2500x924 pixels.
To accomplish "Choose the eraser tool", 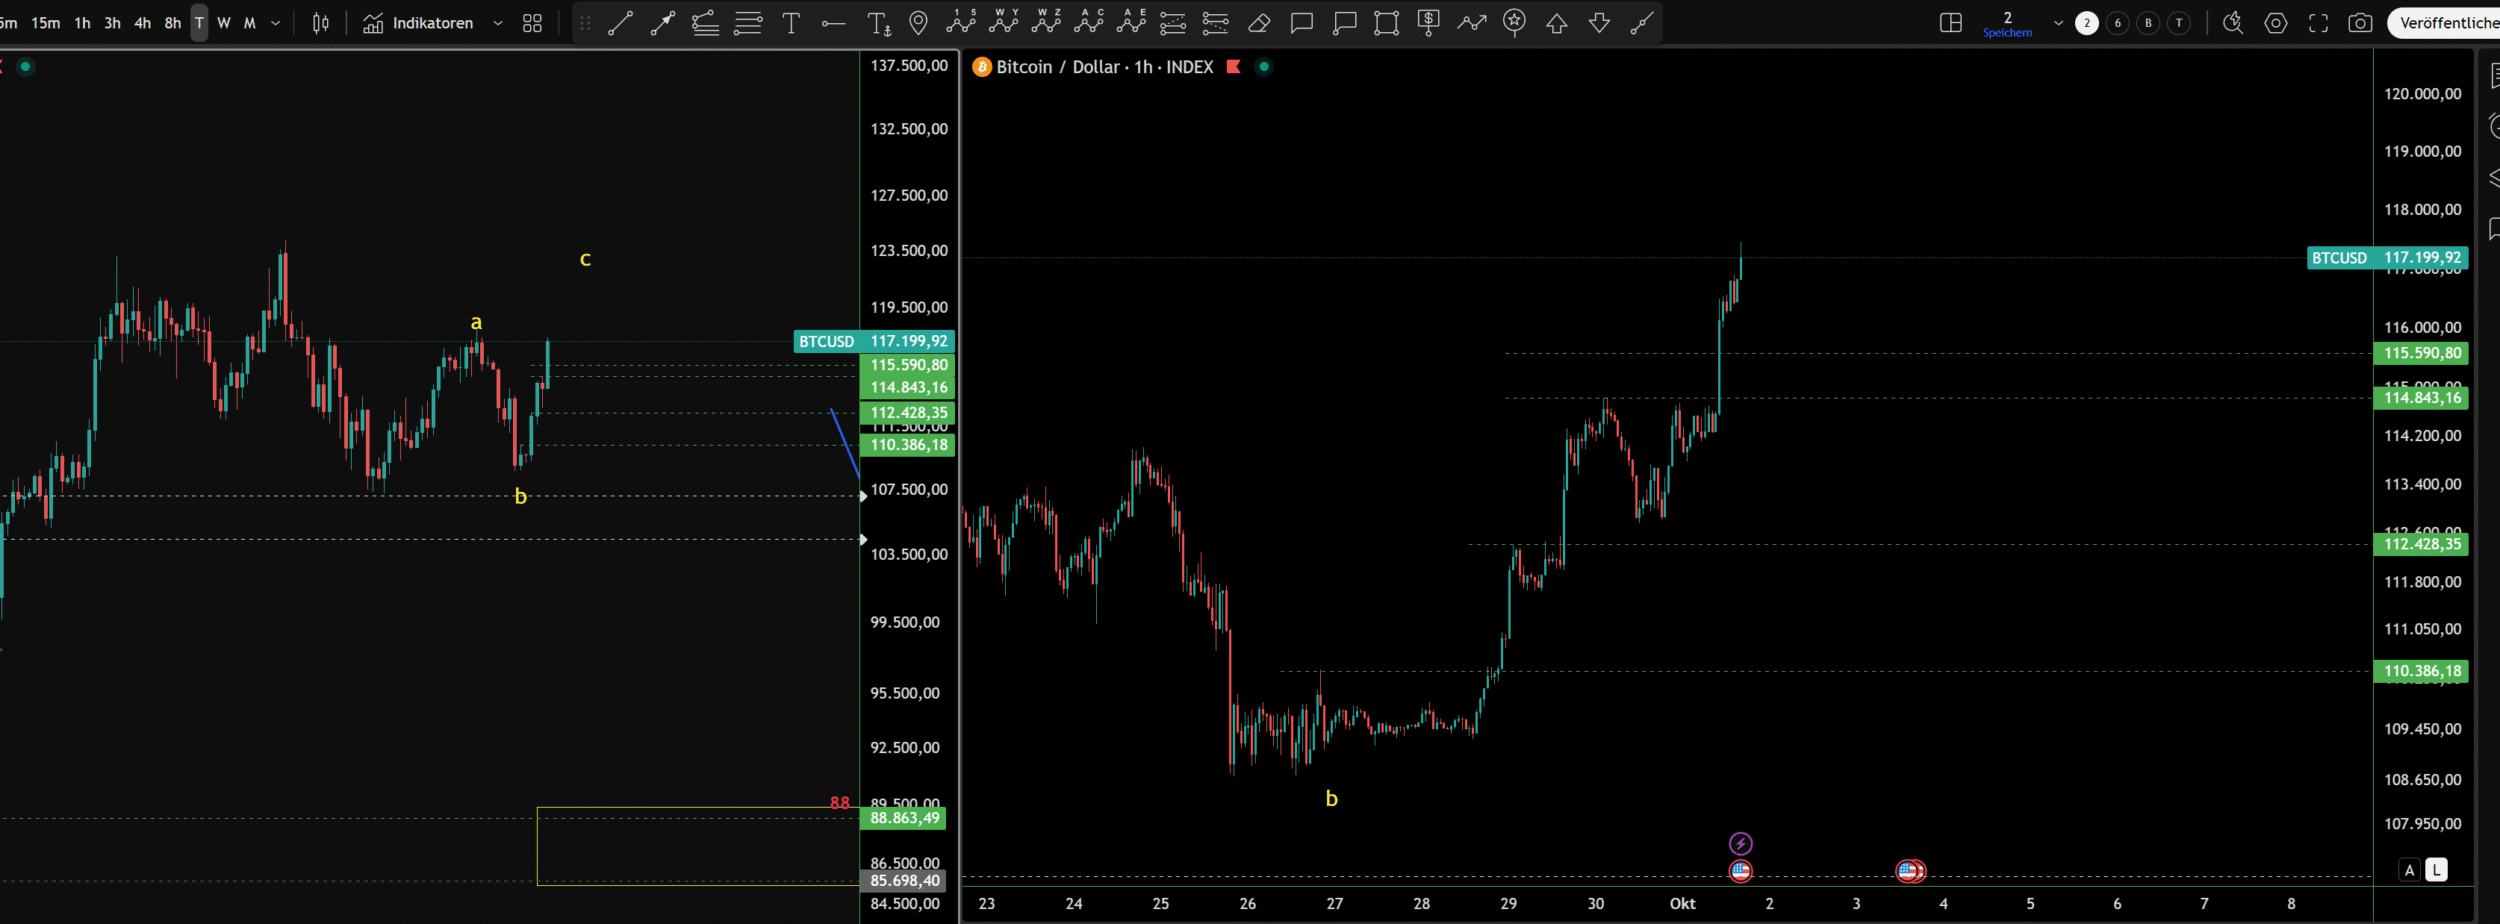I will pos(1259,23).
